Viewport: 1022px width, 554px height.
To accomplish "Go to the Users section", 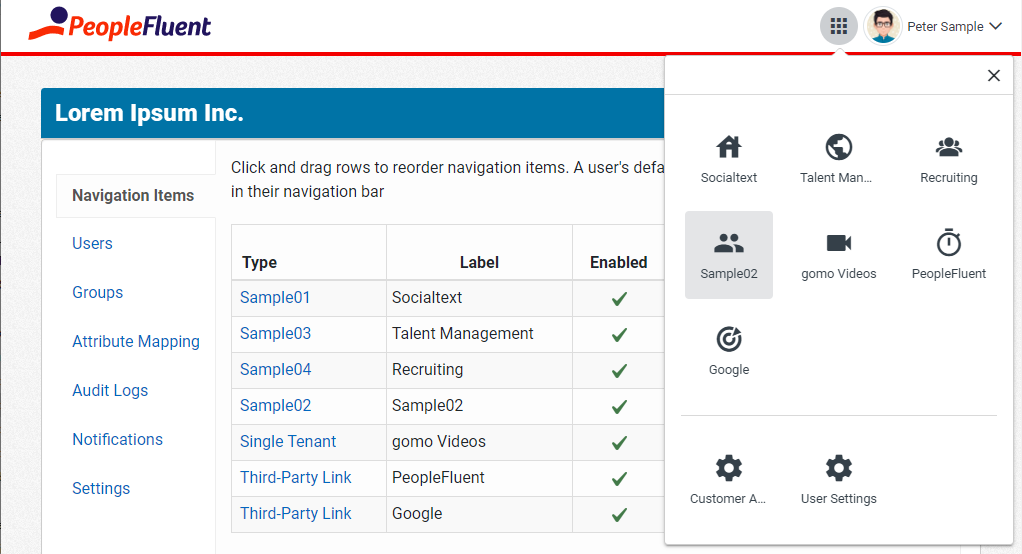I will click(92, 243).
